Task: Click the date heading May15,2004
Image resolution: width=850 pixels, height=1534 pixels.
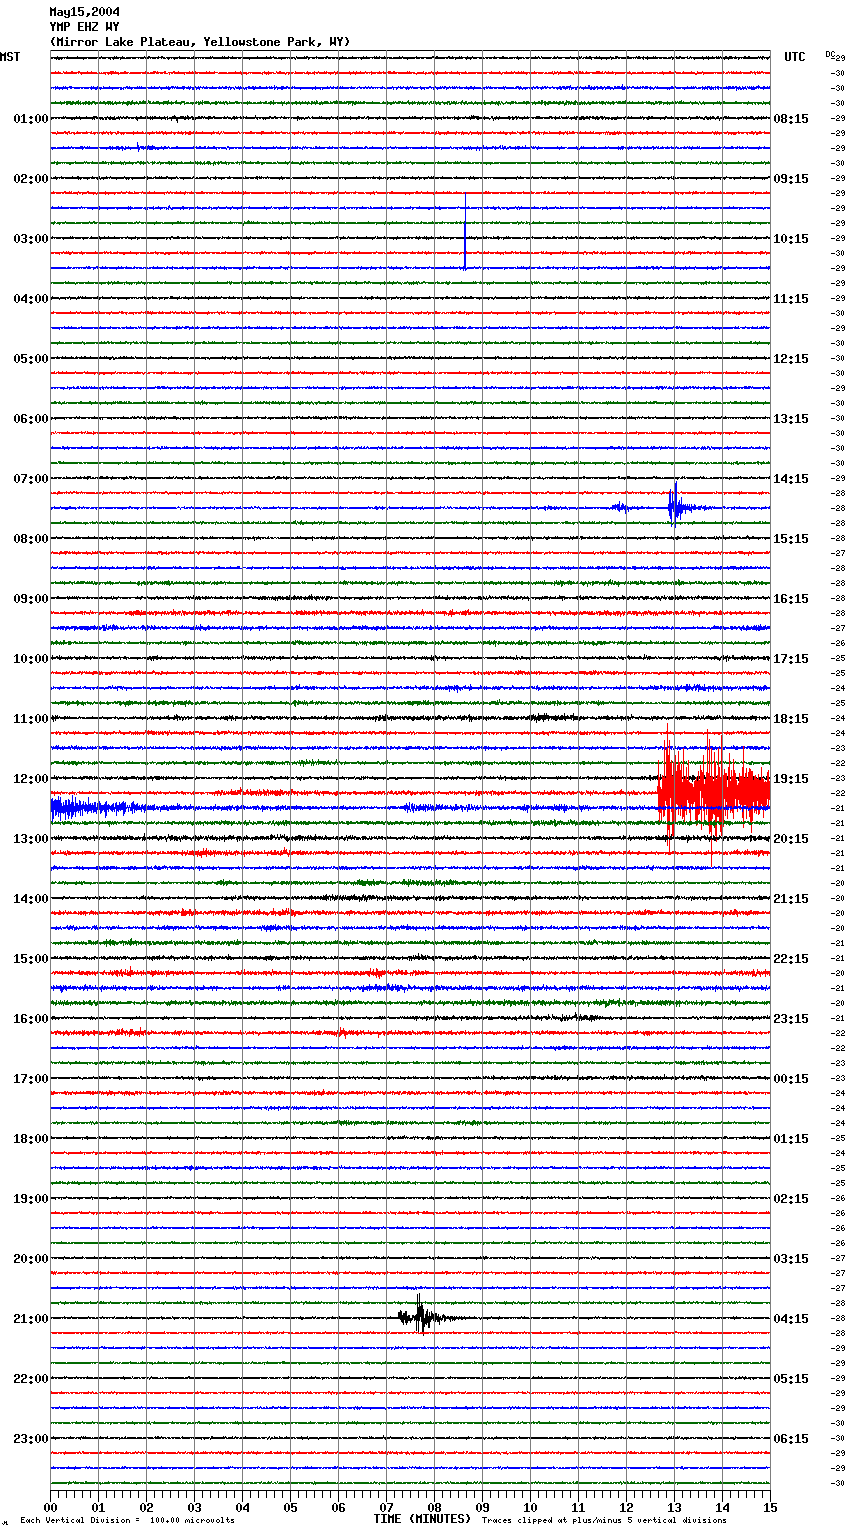Action: point(84,12)
